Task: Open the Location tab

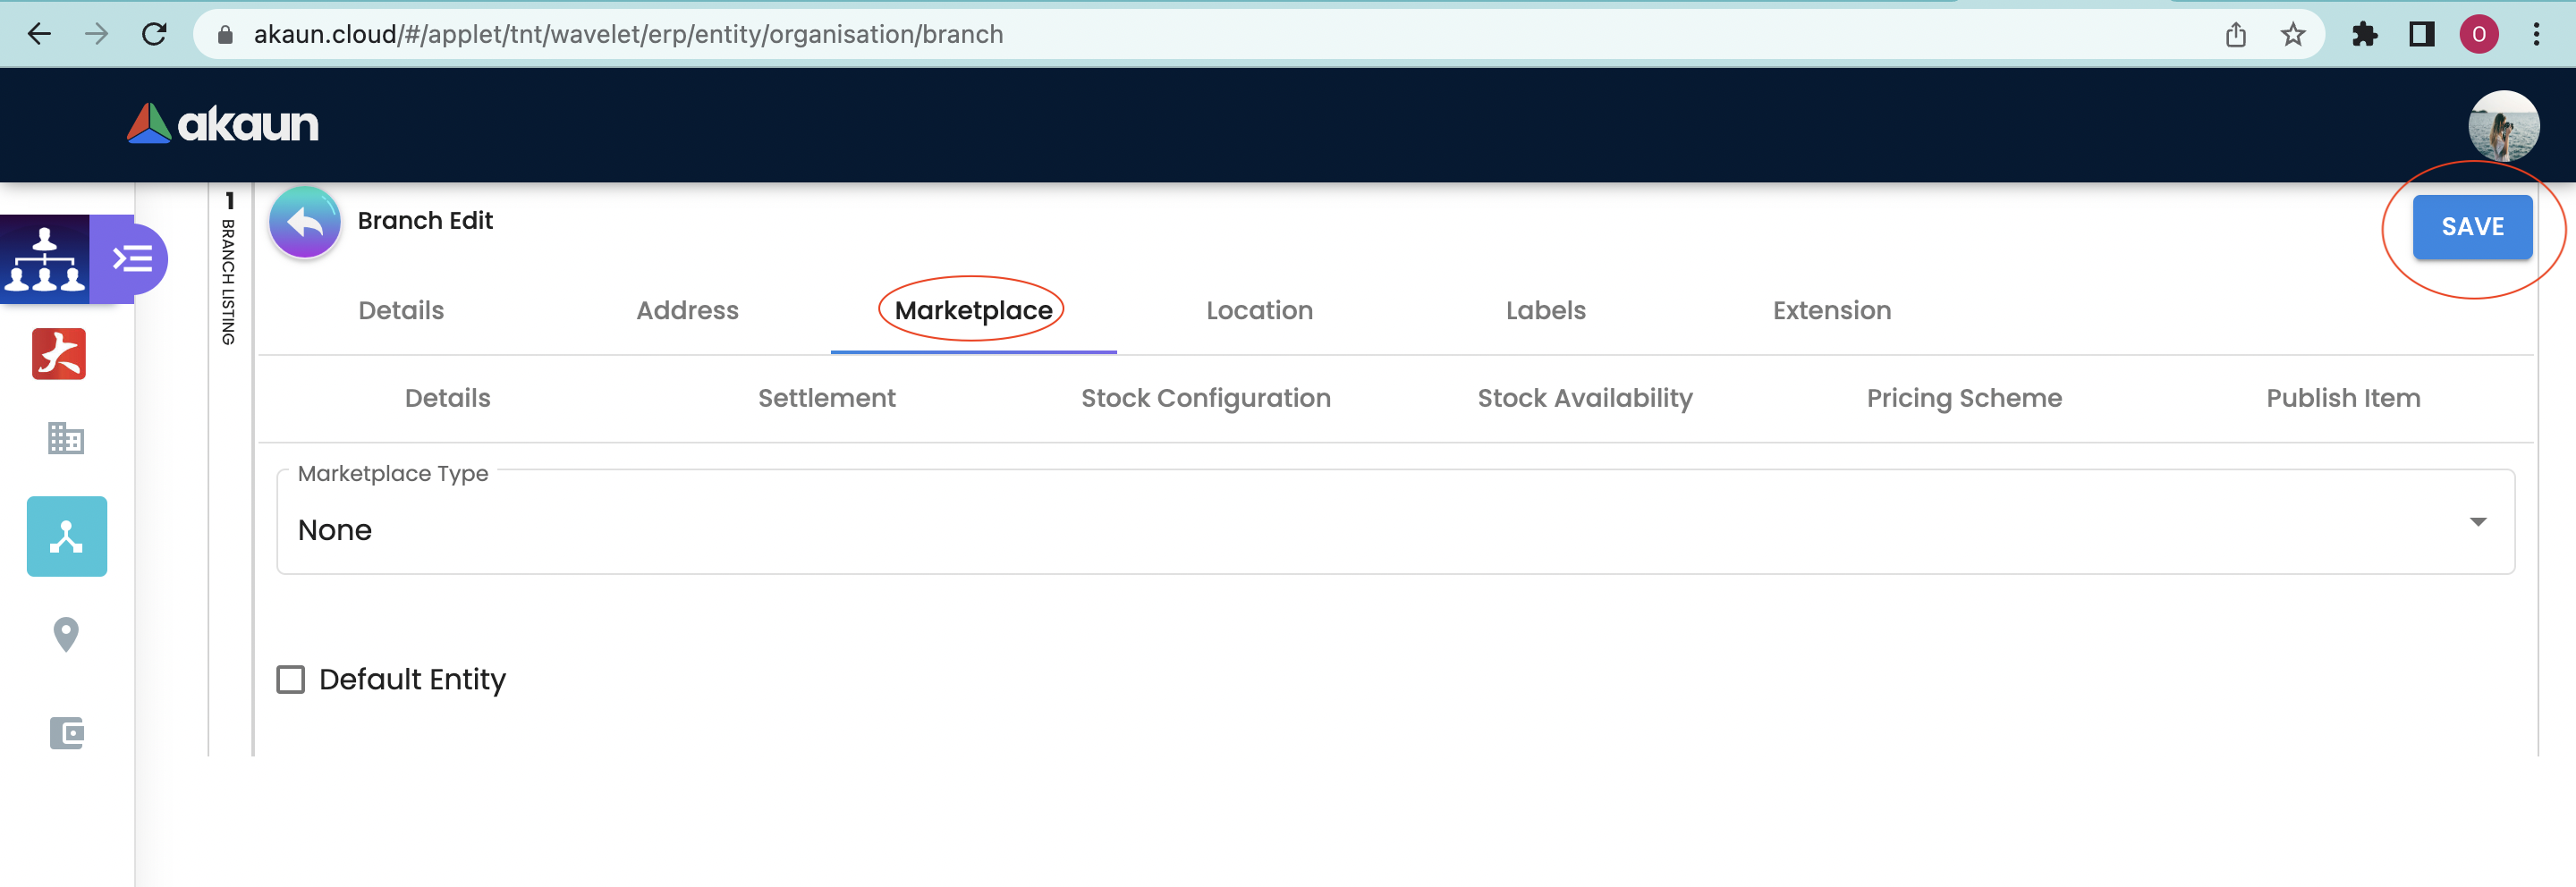Action: (x=1259, y=311)
